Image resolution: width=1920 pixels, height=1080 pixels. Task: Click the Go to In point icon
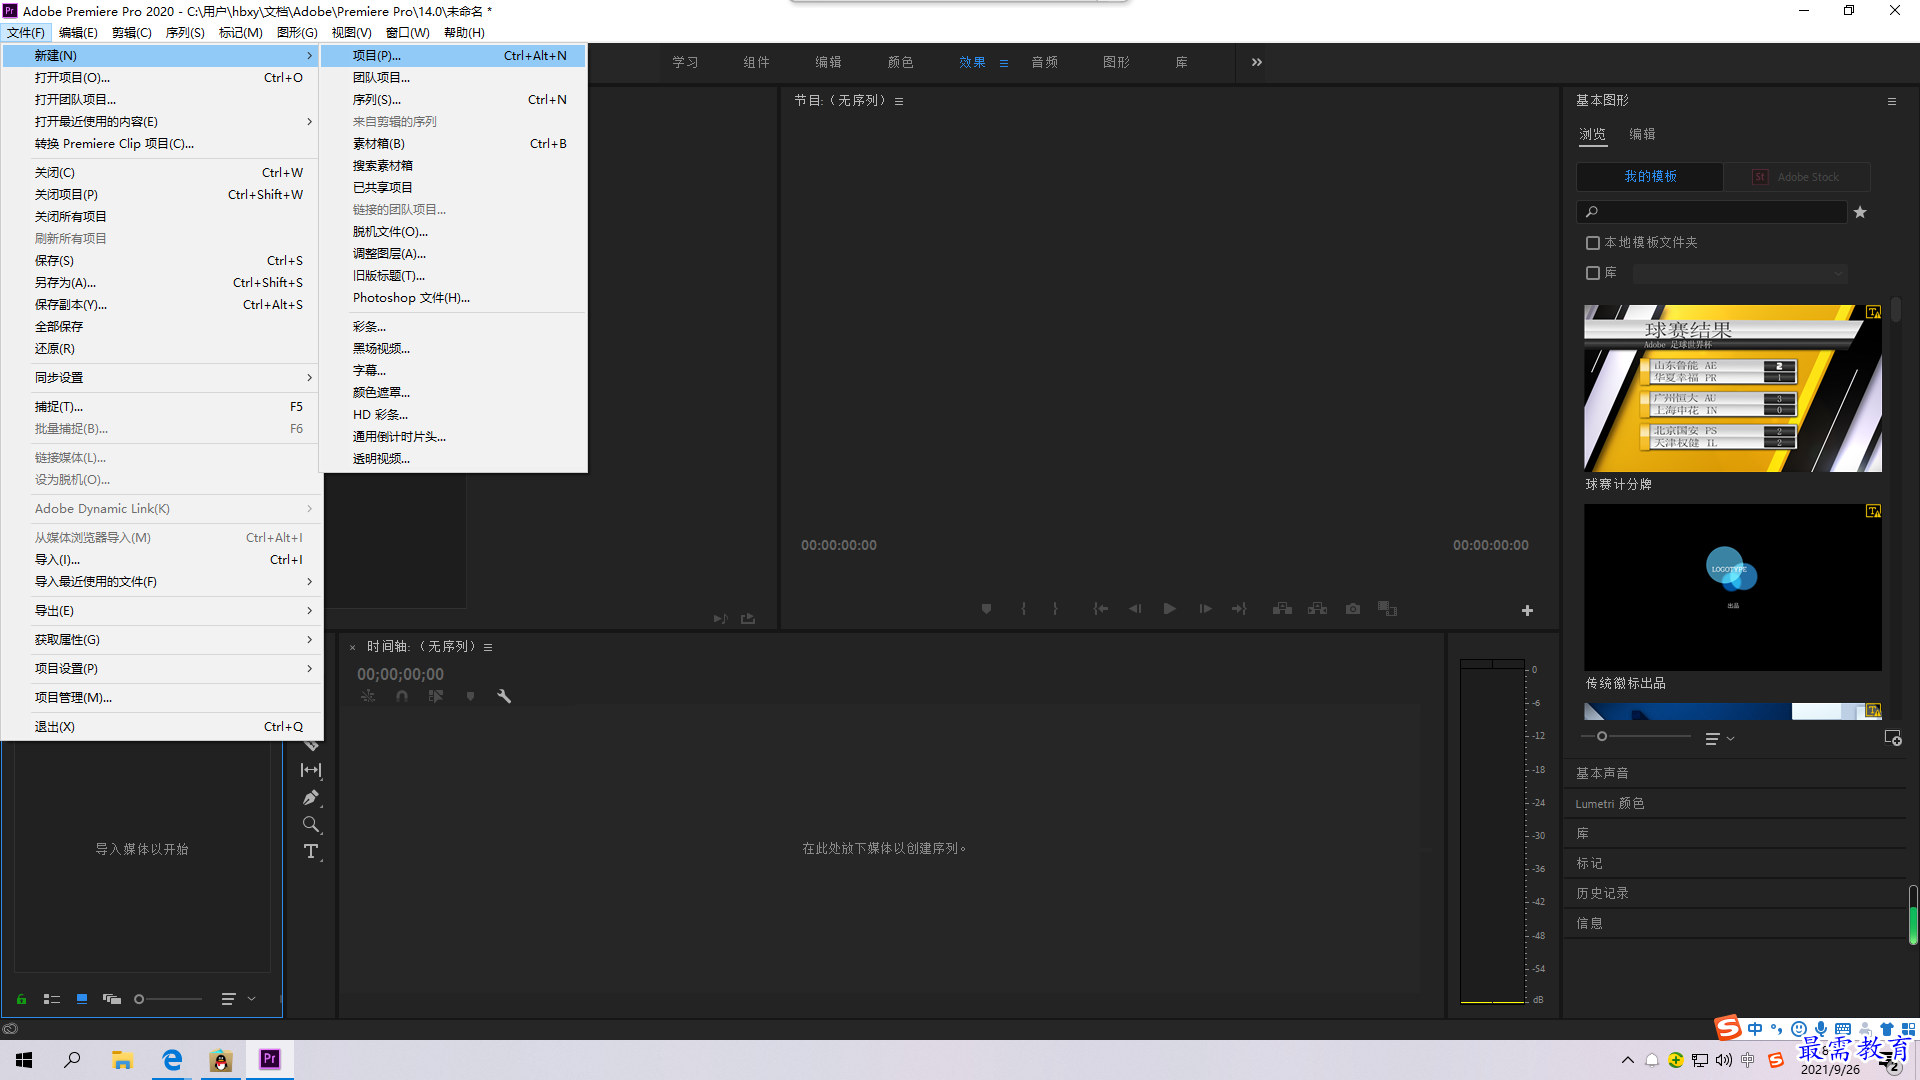[x=1100, y=608]
